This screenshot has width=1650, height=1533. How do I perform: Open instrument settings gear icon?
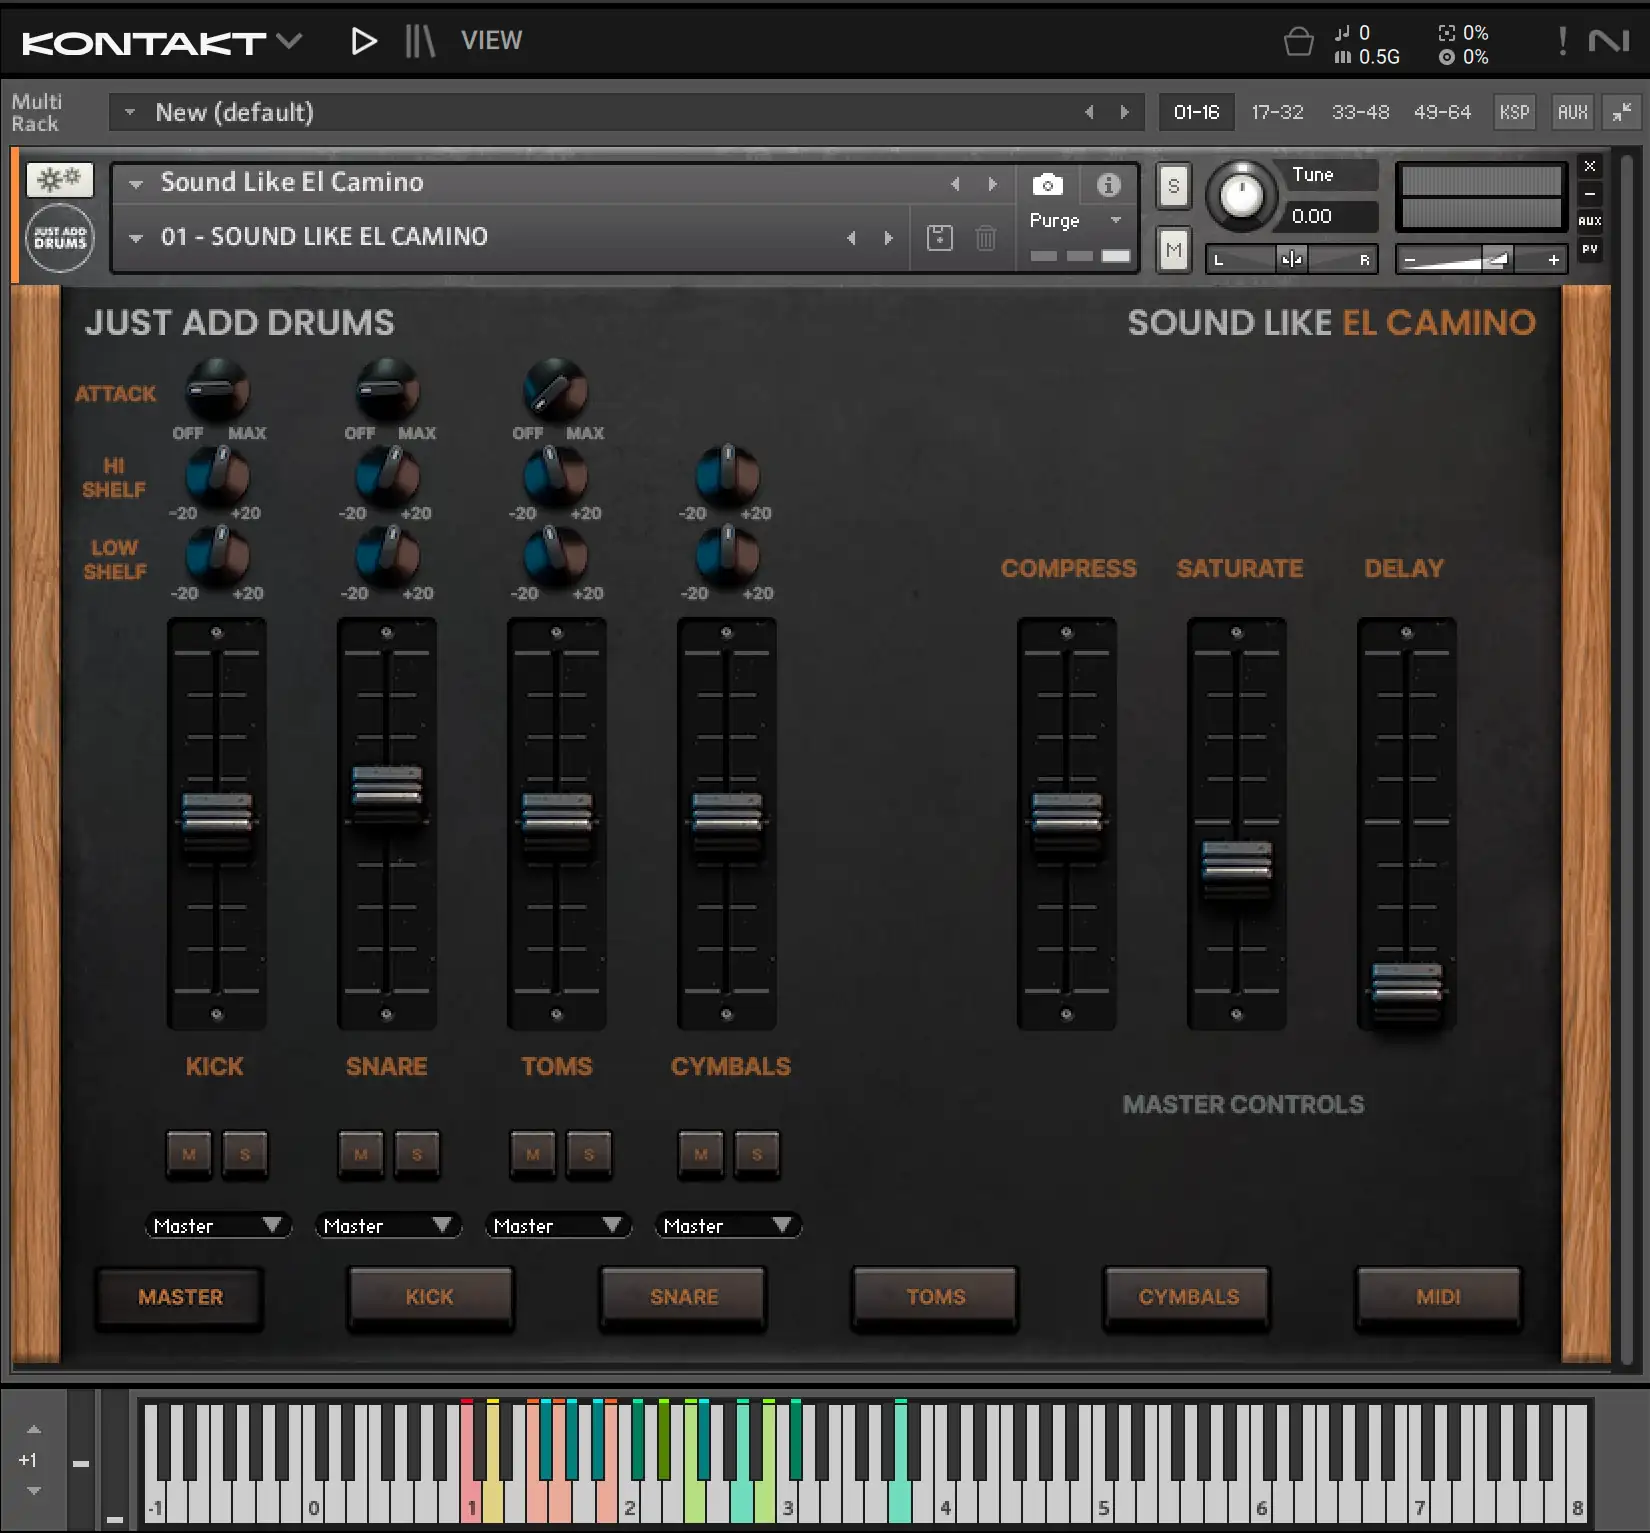tap(60, 180)
